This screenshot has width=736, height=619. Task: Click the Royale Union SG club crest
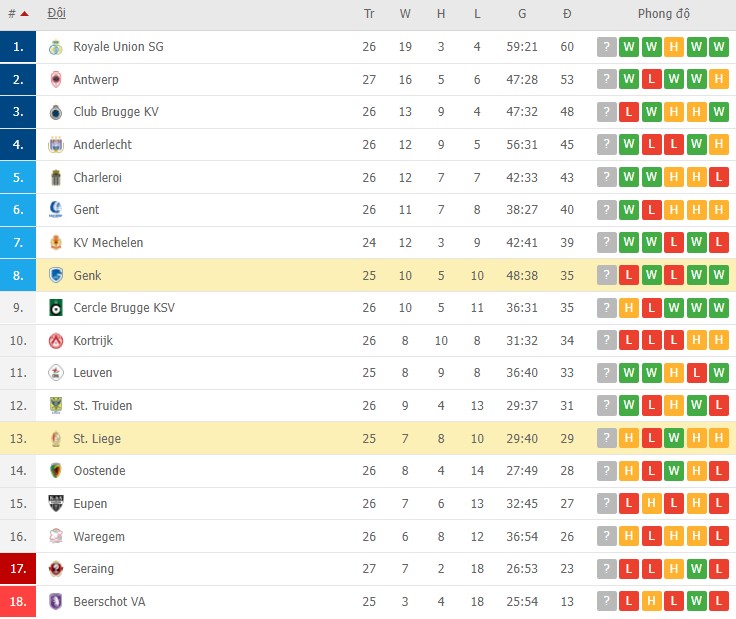pos(55,47)
